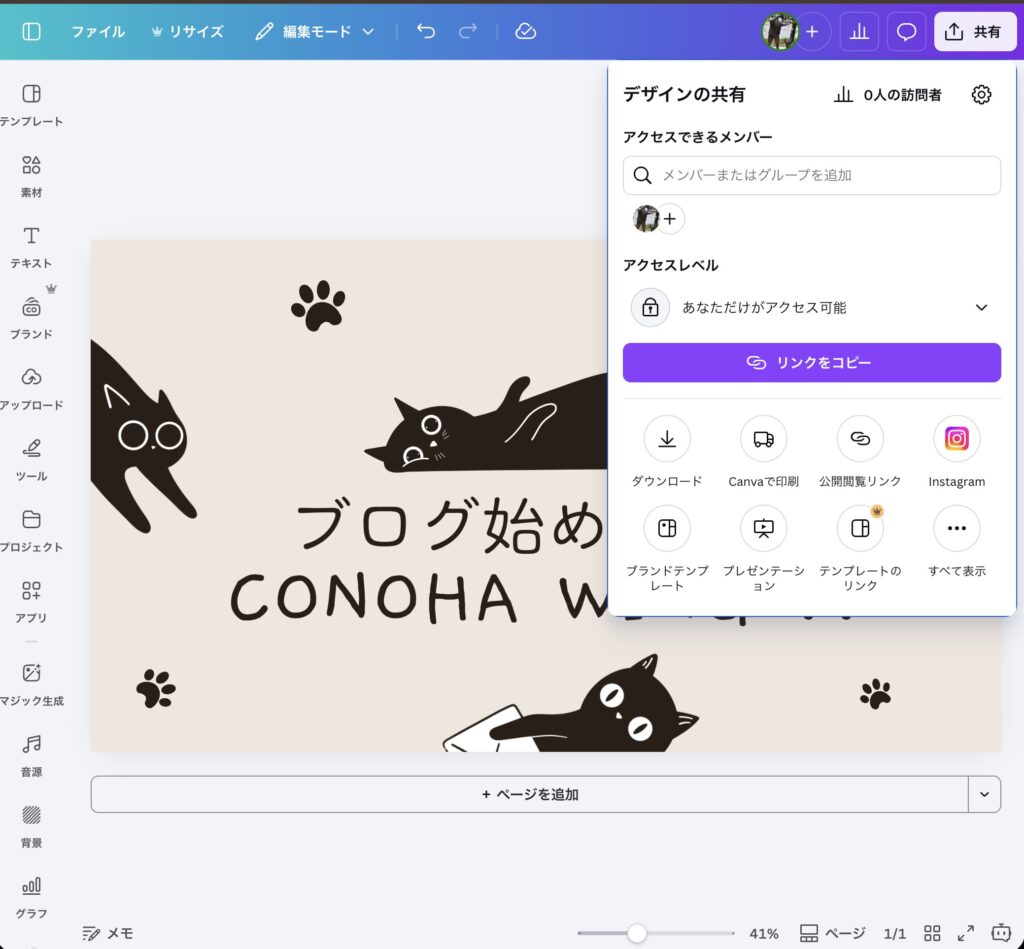
Task: Open the リサイズ menu item
Action: 187,32
